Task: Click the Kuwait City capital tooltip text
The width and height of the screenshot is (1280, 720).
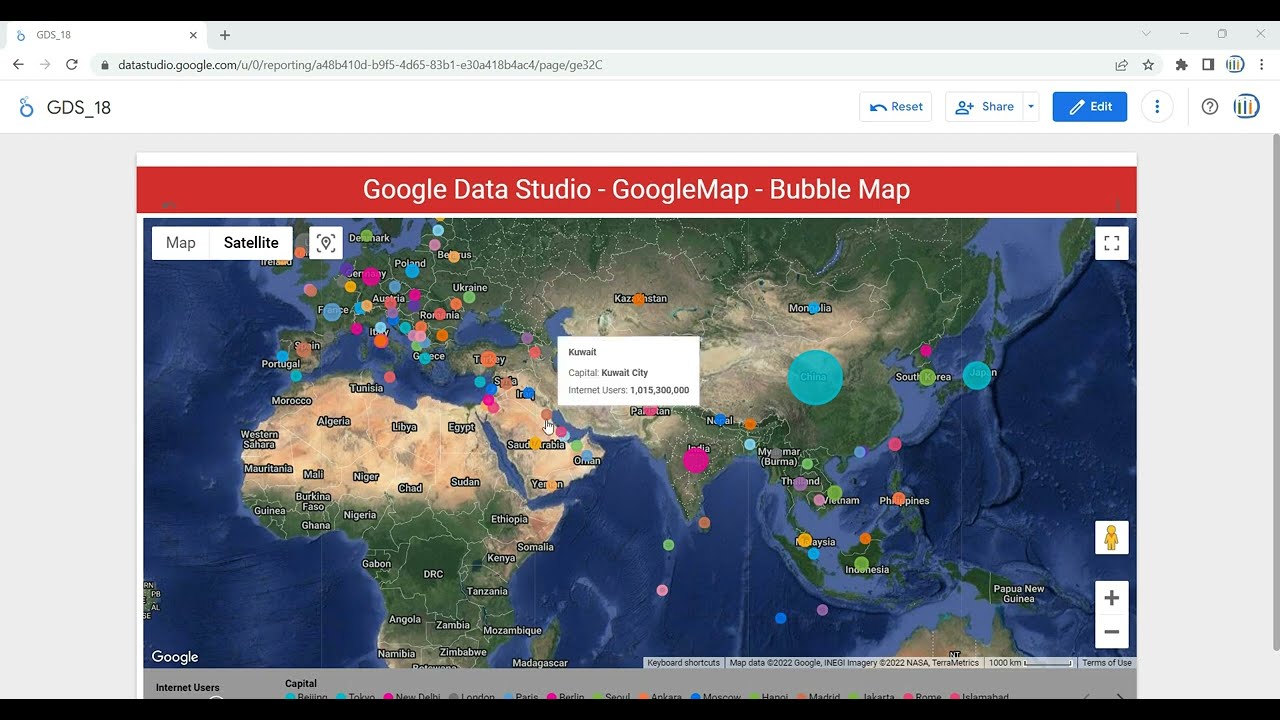Action: (x=625, y=373)
